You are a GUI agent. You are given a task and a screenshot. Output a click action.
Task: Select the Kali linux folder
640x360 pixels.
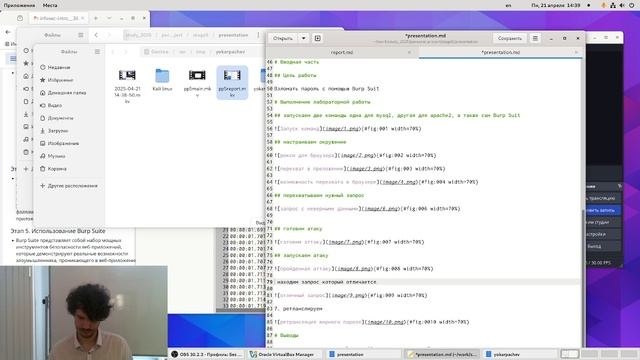click(x=162, y=80)
